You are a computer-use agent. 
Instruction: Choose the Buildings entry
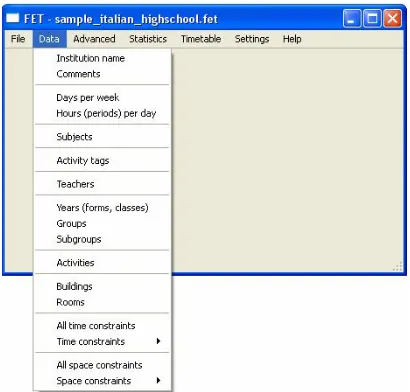click(103, 286)
